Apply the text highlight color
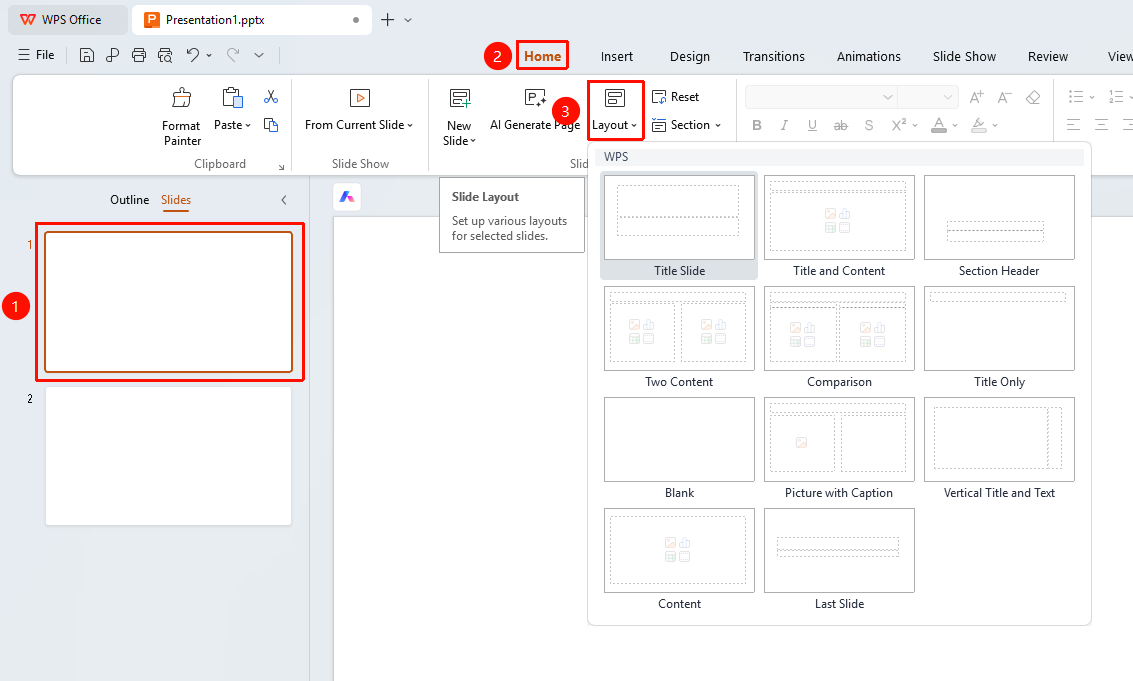Image resolution: width=1133 pixels, height=681 pixels. (x=978, y=125)
